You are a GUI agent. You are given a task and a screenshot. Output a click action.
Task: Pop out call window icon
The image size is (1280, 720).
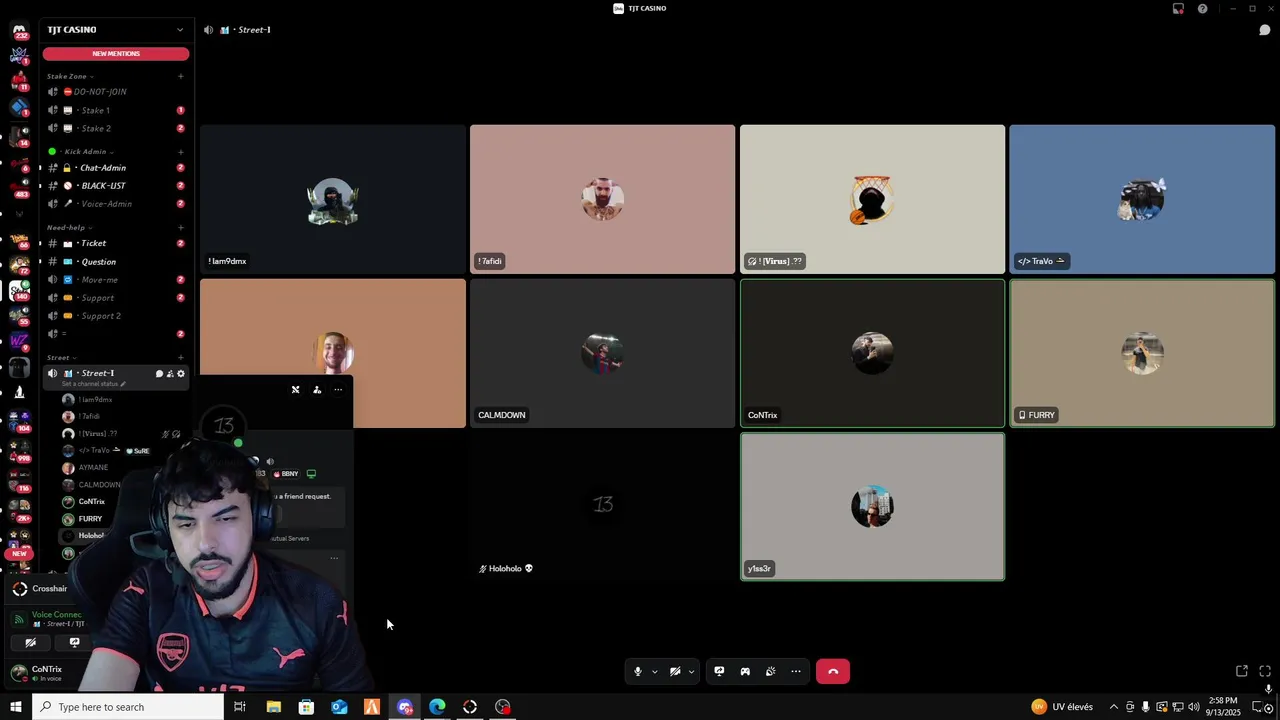click(x=1242, y=671)
